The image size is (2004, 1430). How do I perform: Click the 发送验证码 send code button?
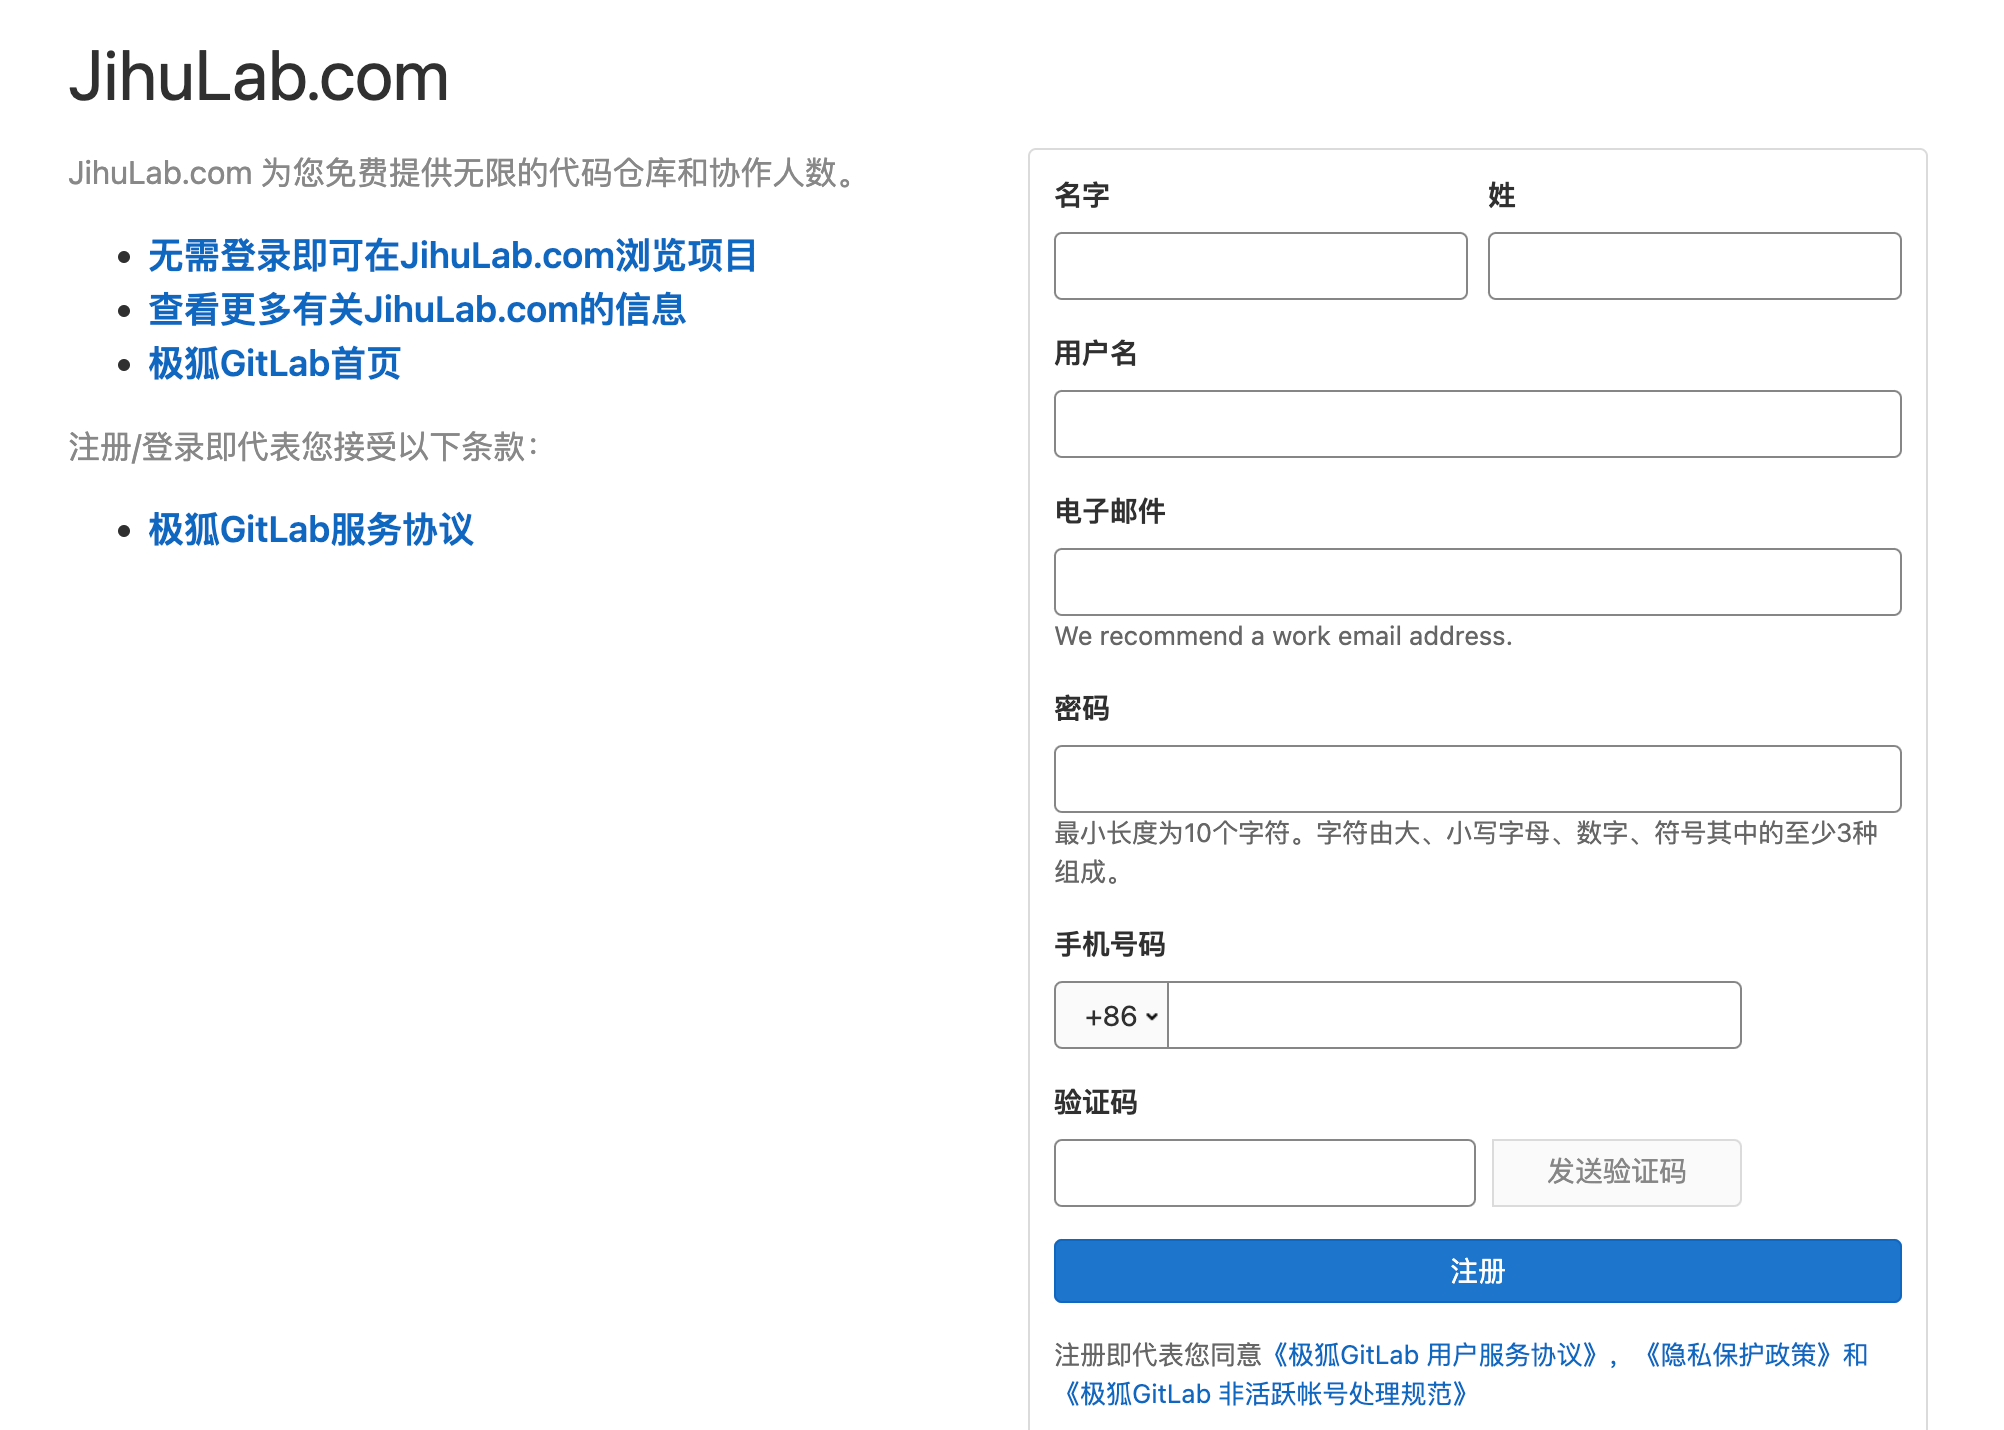pyautogui.click(x=1616, y=1173)
